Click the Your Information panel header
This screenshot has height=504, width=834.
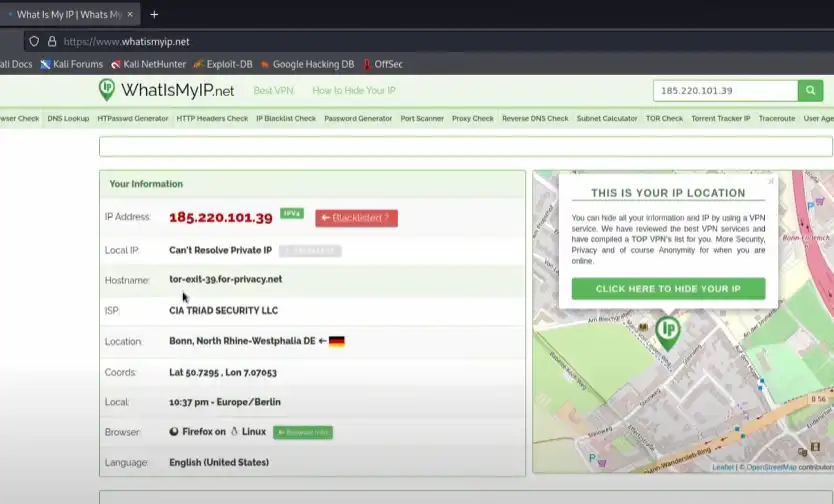(x=312, y=184)
